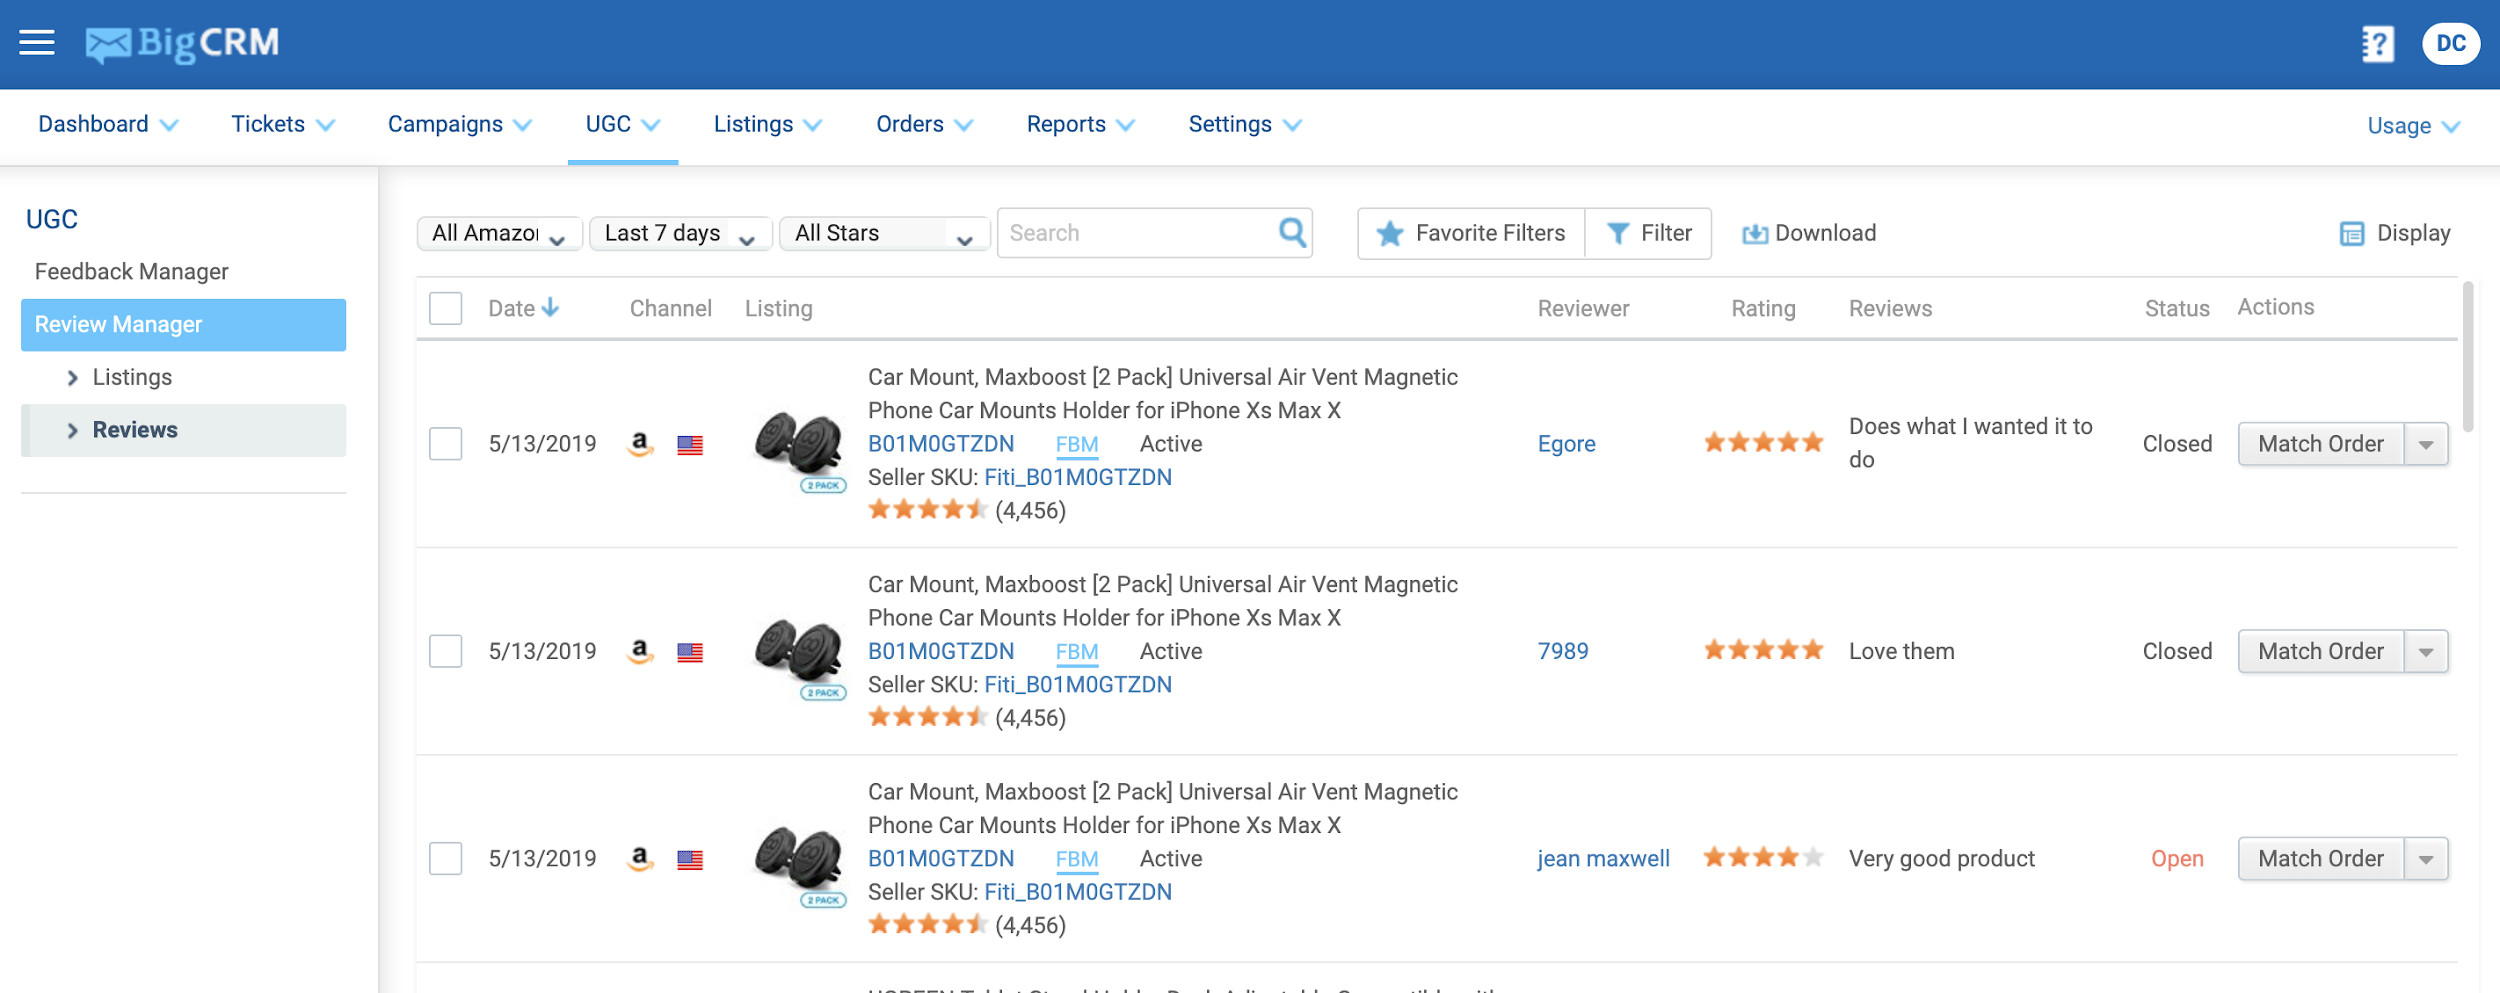Open the hamburger menu icon
Viewport: 2500px width, 993px height.
pos(37,43)
